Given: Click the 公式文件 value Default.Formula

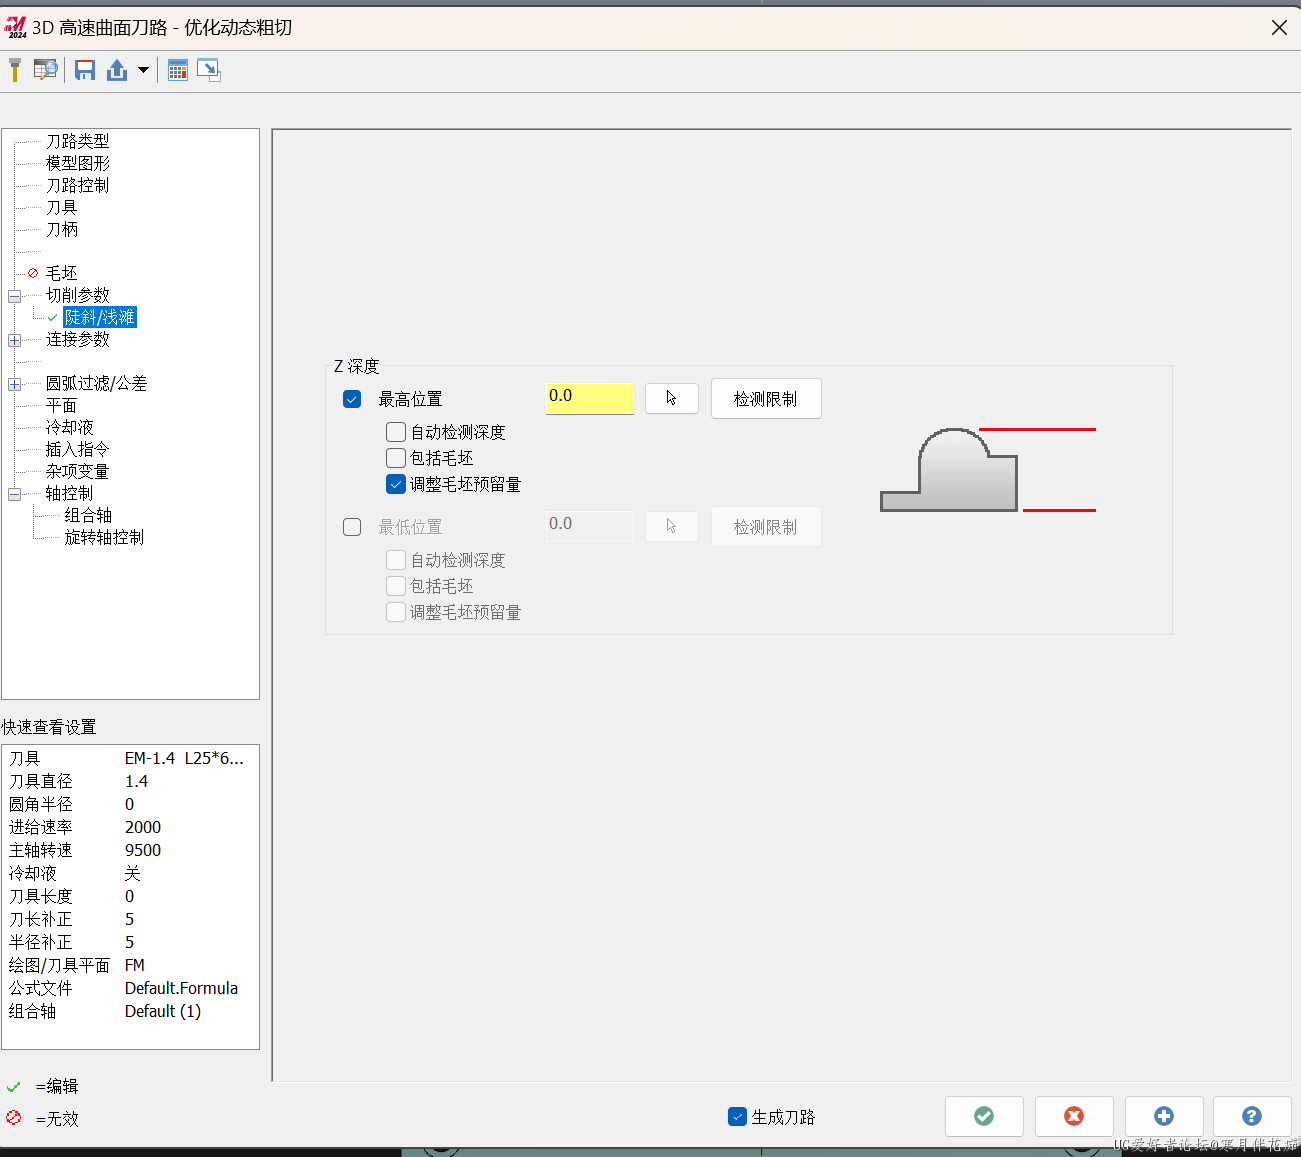Looking at the screenshot, I should coord(181,988).
